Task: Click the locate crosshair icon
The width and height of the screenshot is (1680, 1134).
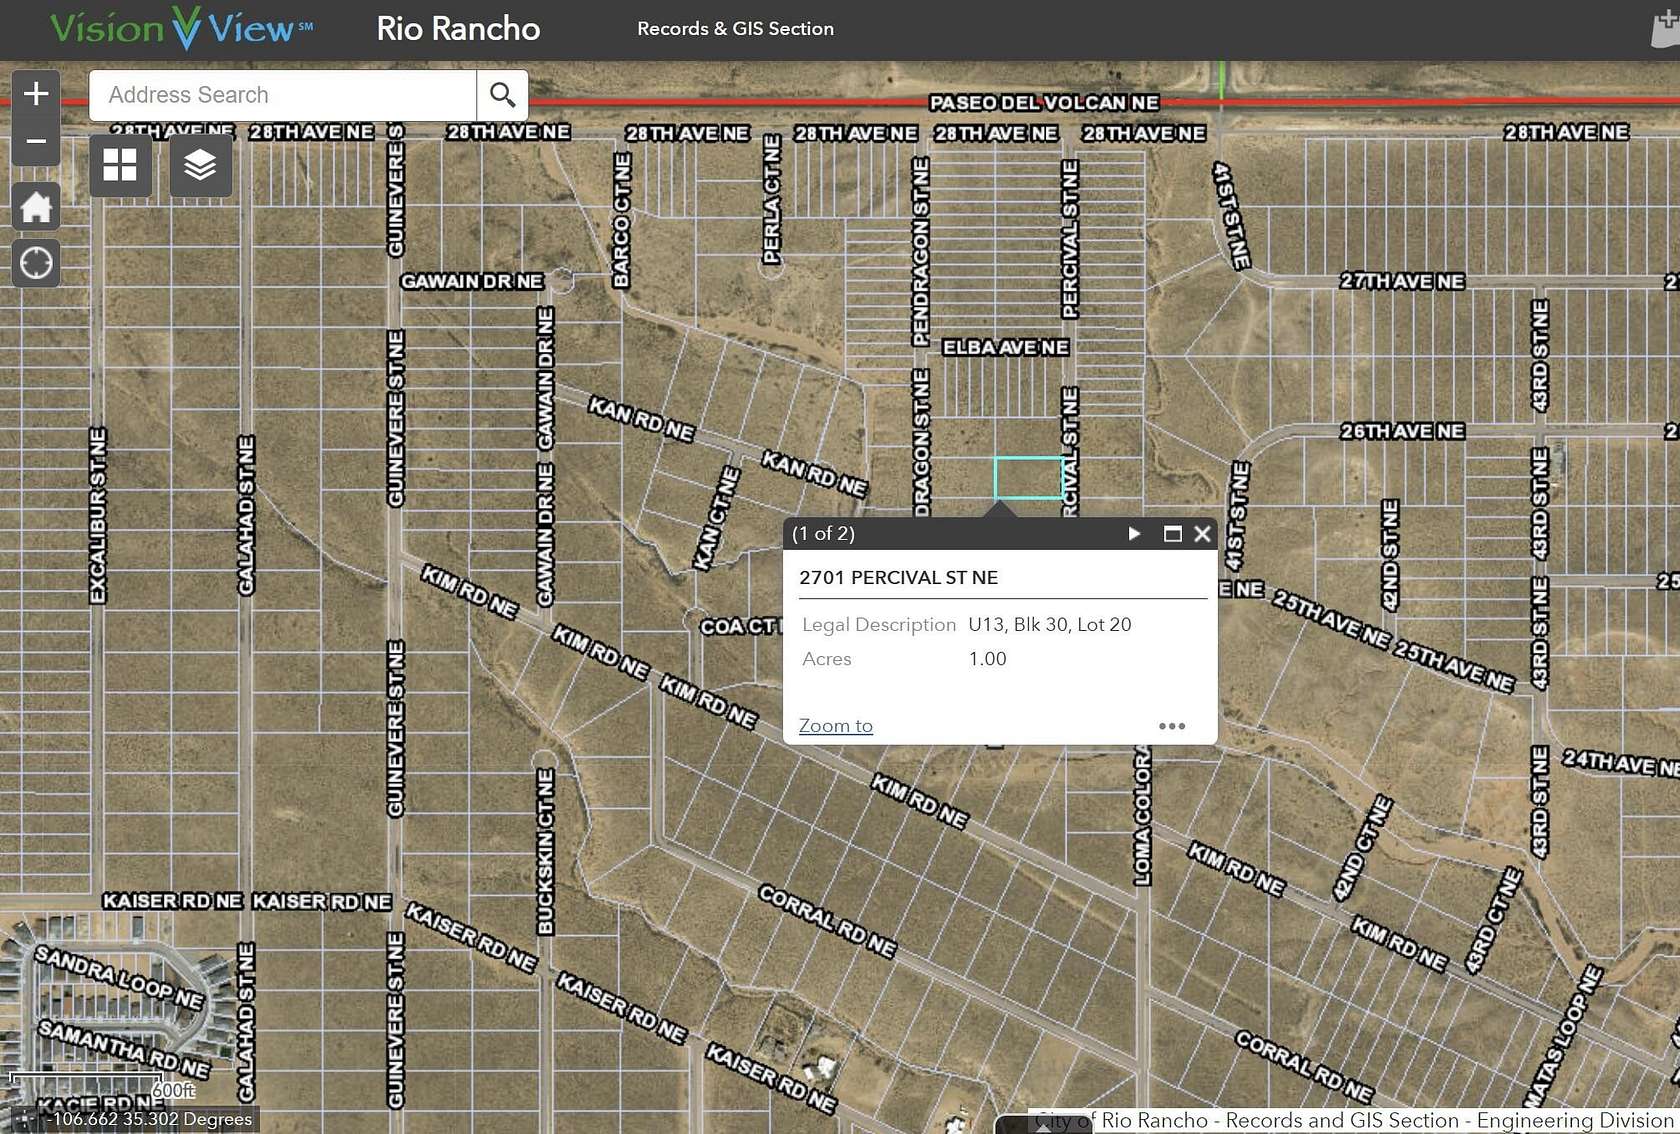Action: click(x=36, y=263)
